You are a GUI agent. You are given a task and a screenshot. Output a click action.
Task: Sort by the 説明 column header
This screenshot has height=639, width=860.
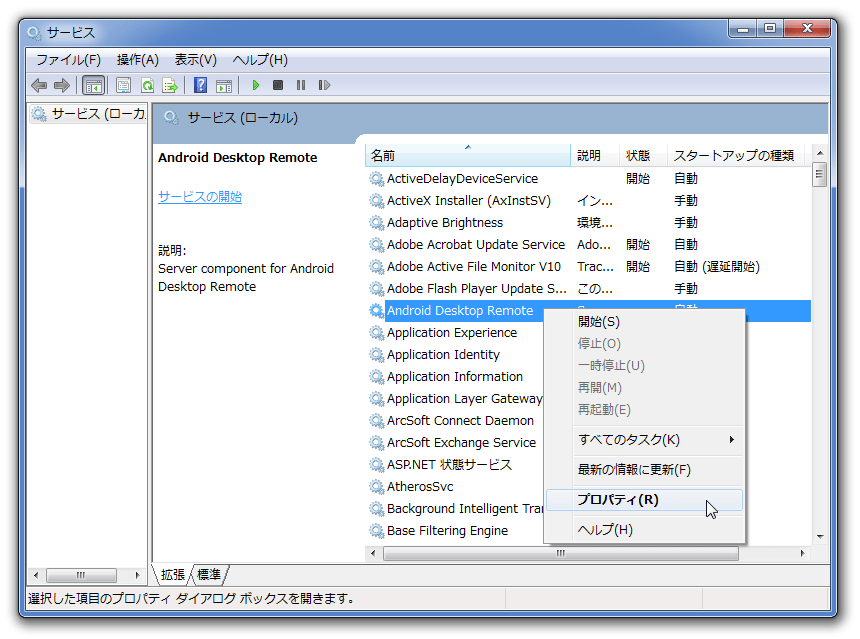click(x=595, y=156)
